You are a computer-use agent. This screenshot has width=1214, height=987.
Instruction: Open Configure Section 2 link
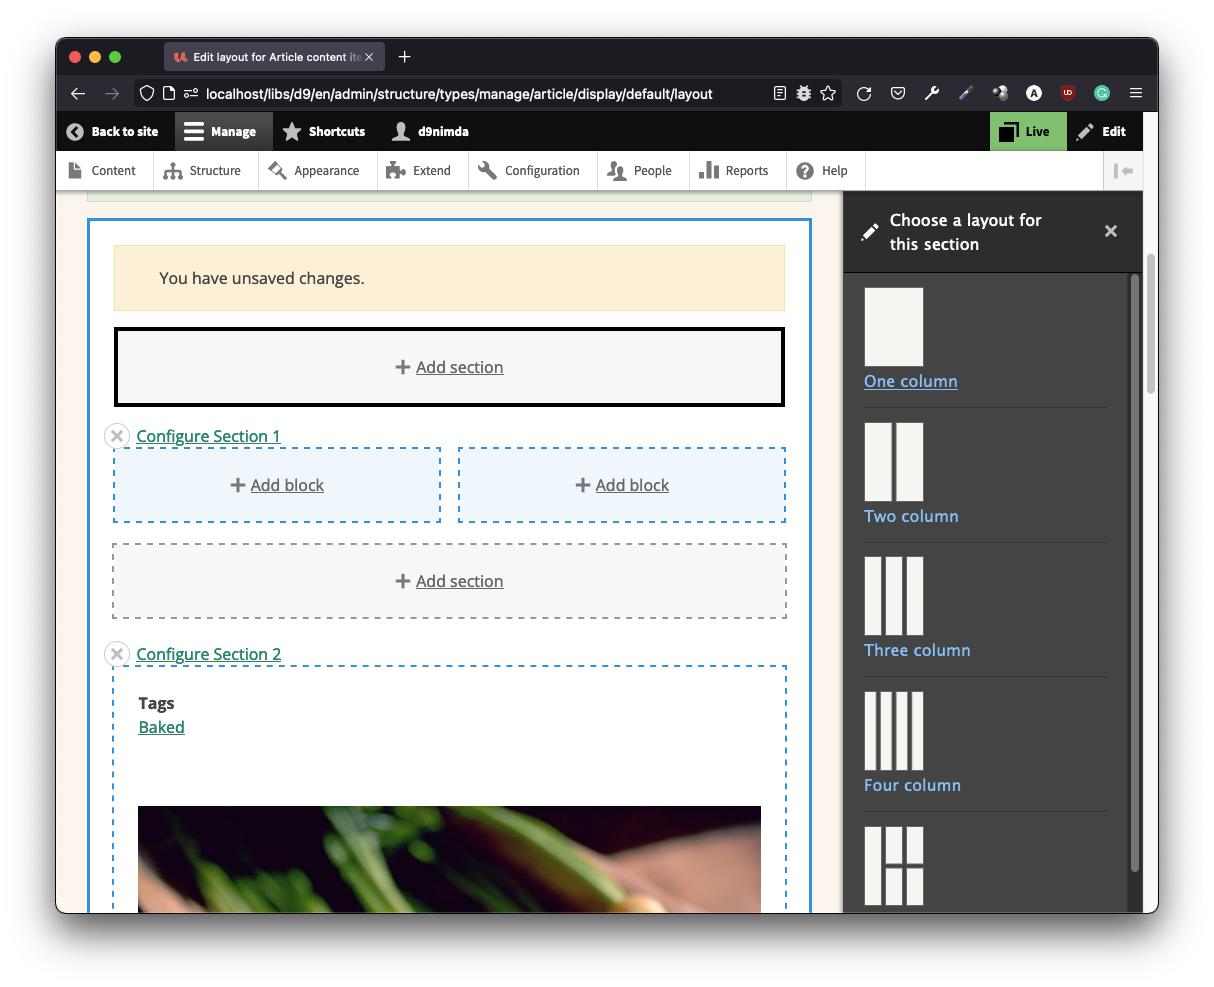click(x=208, y=654)
